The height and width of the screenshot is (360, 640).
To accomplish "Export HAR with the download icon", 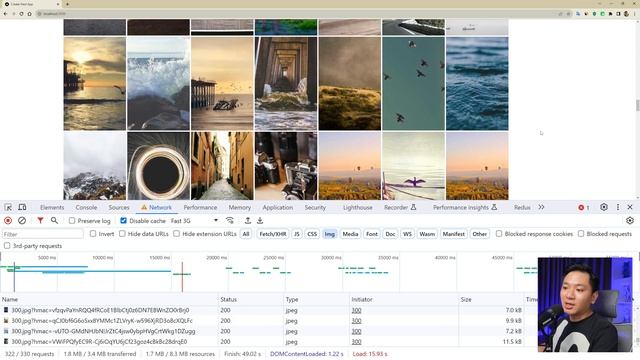I will tap(260, 220).
